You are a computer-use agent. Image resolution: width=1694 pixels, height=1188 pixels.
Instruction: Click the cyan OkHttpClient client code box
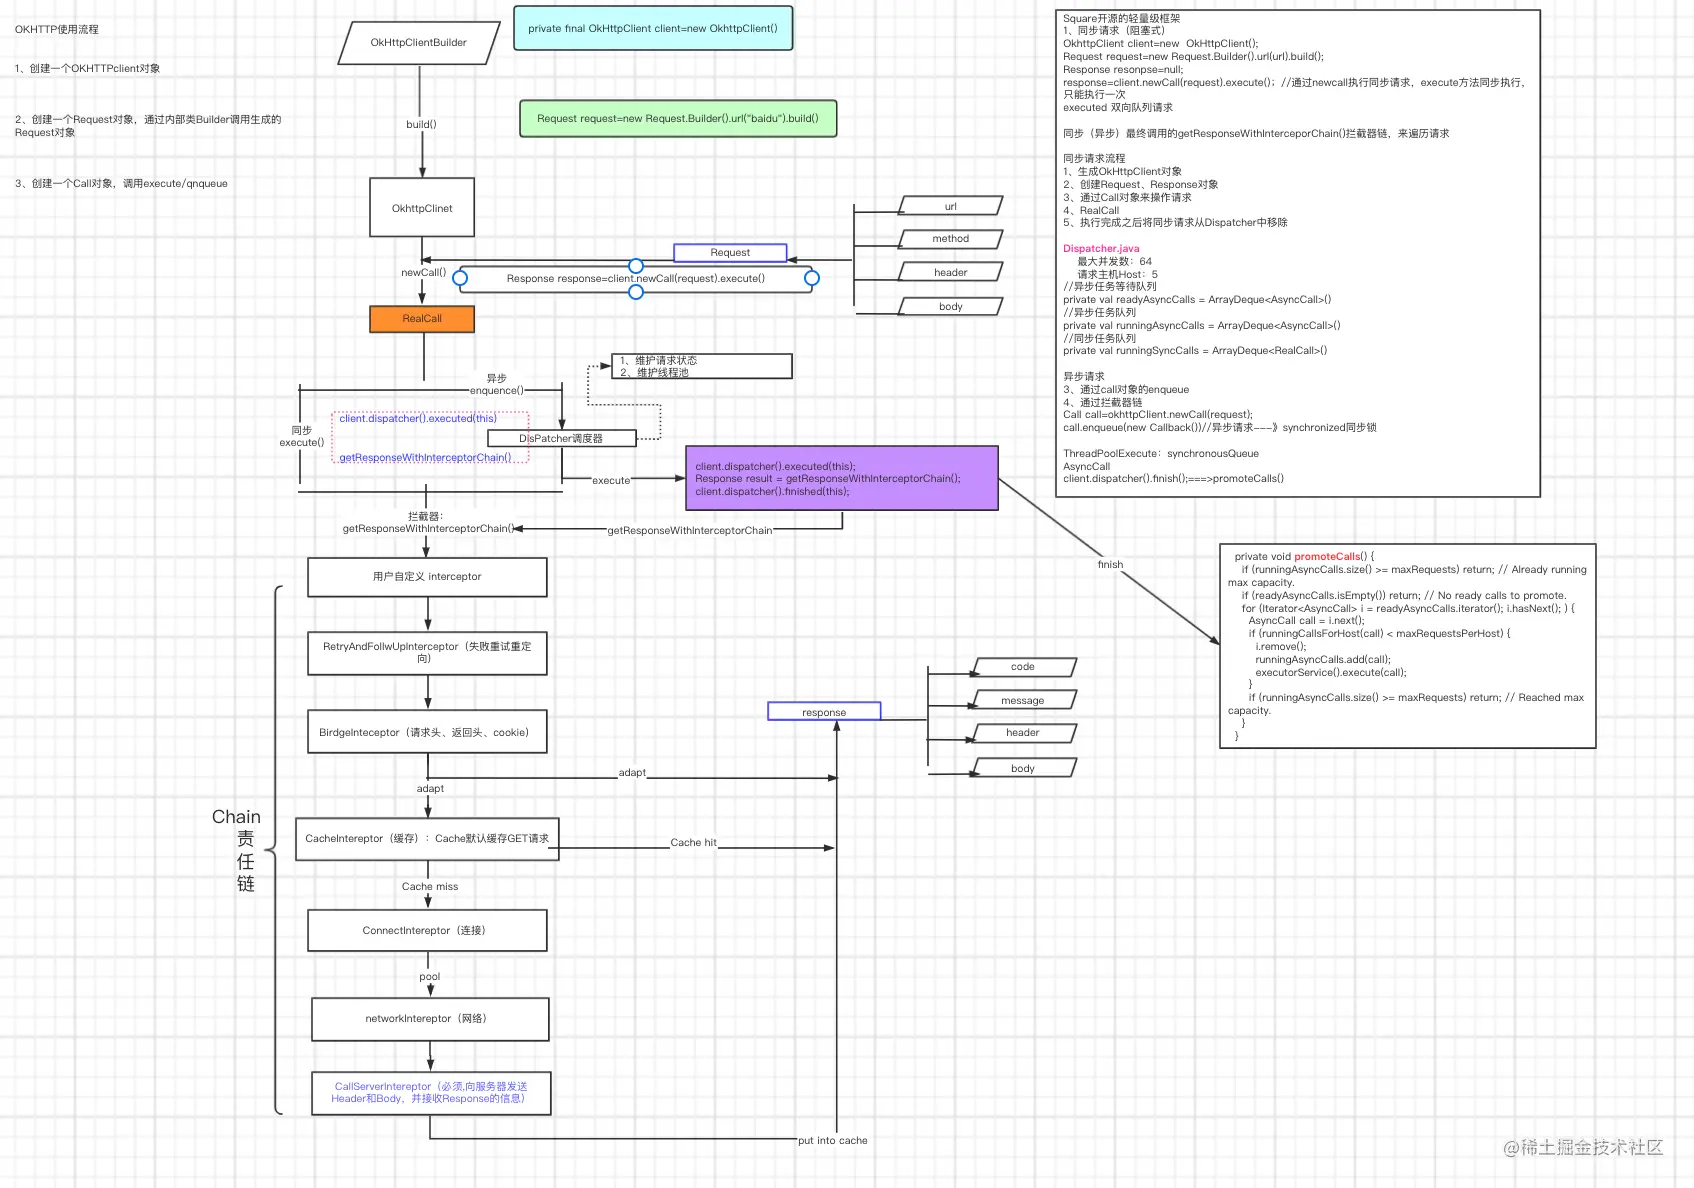(x=653, y=28)
